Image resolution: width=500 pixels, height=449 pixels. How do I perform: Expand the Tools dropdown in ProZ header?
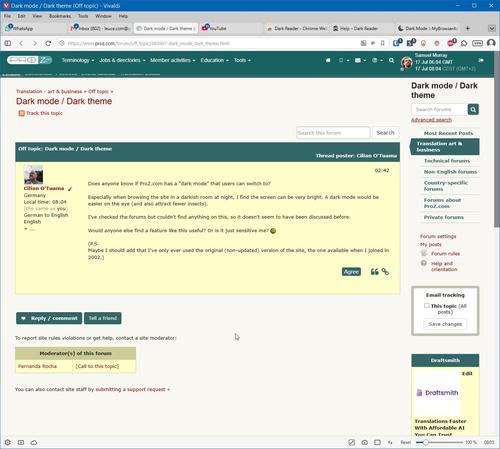[x=242, y=60]
